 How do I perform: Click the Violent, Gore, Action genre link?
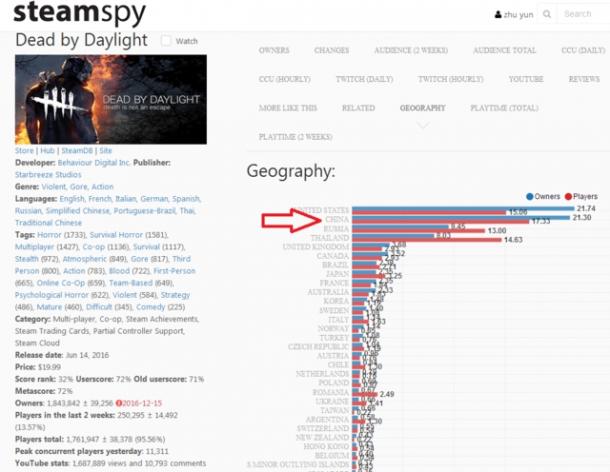[77, 187]
